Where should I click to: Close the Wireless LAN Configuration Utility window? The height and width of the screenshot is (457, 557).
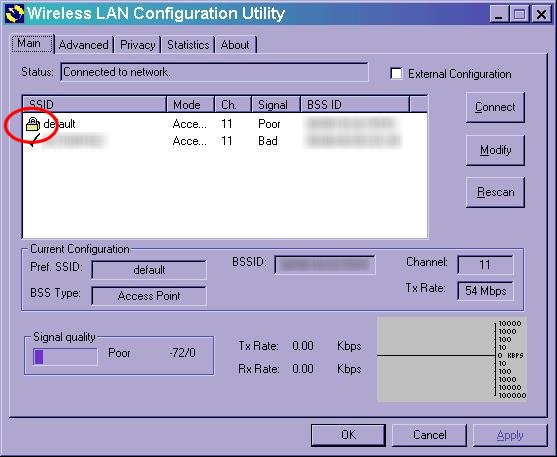(541, 14)
